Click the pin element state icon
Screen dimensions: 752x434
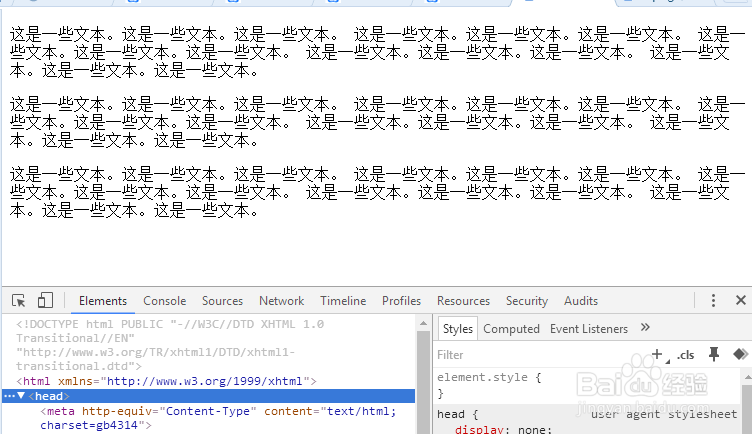[714, 354]
